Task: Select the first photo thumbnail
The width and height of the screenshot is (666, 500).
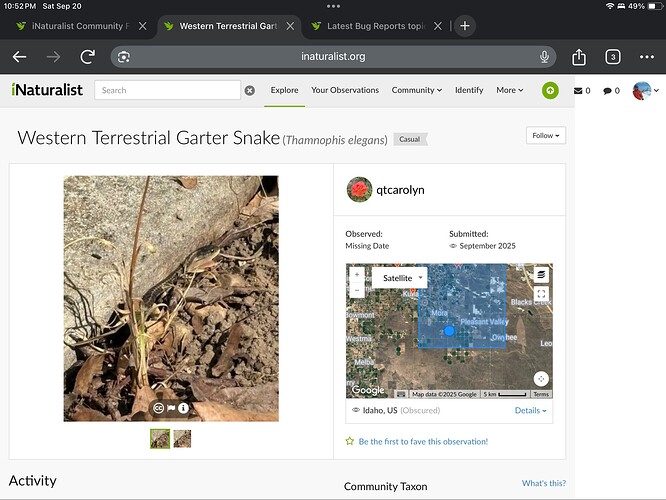Action: (160, 439)
